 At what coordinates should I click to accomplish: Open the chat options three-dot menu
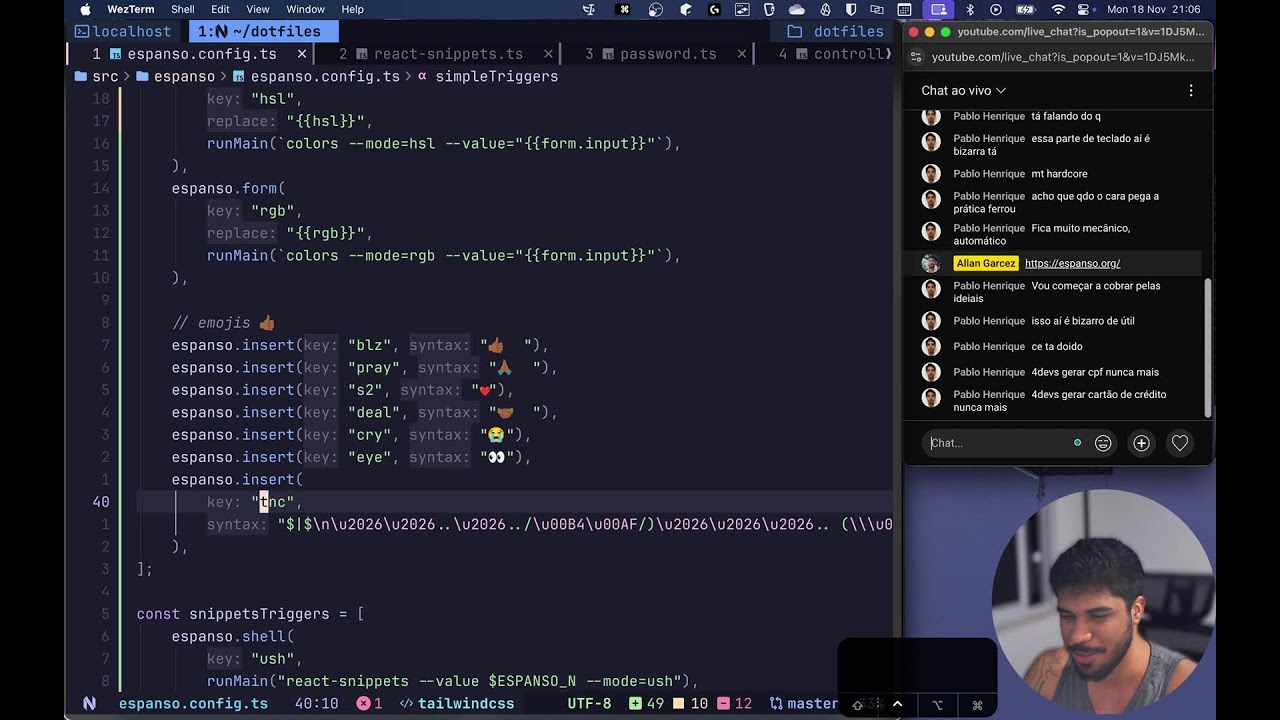click(x=1190, y=90)
